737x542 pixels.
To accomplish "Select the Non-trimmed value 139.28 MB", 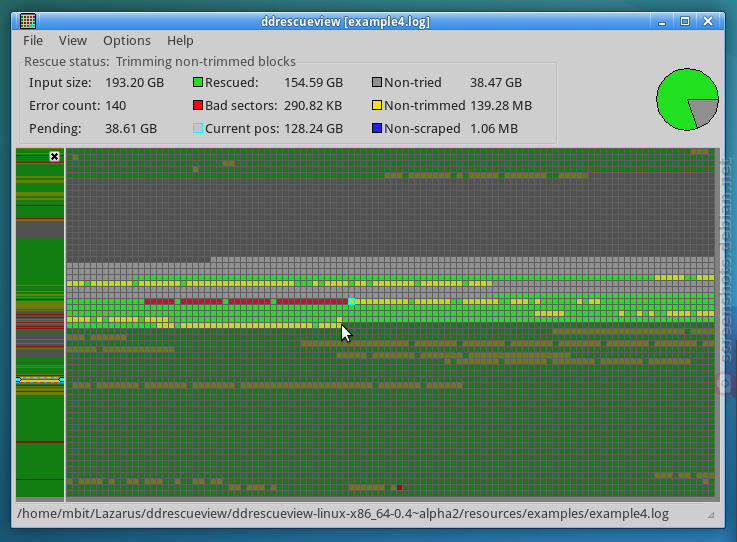I will tap(501, 106).
